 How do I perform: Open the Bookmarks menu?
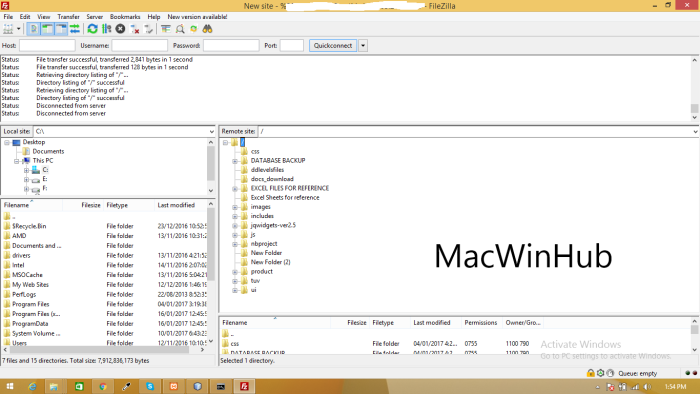click(125, 17)
